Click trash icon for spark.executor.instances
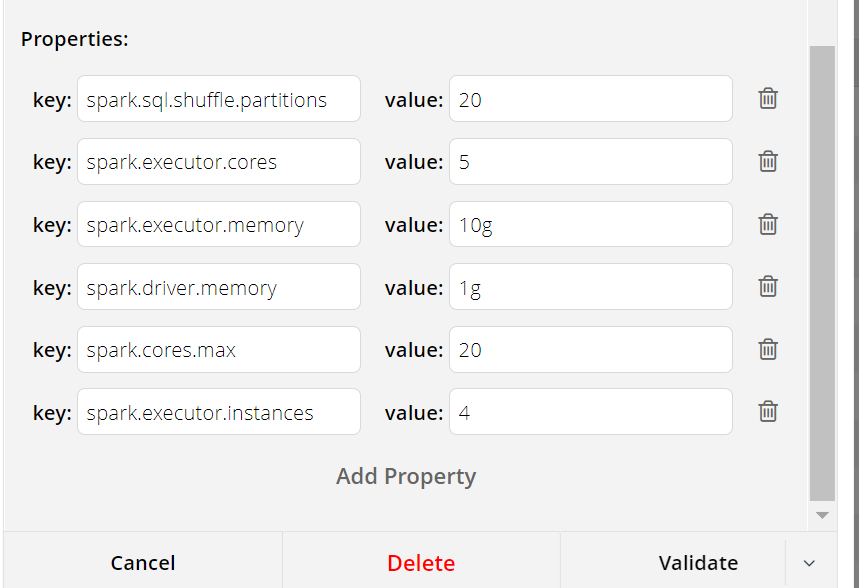The height and width of the screenshot is (588, 859). pos(767,412)
